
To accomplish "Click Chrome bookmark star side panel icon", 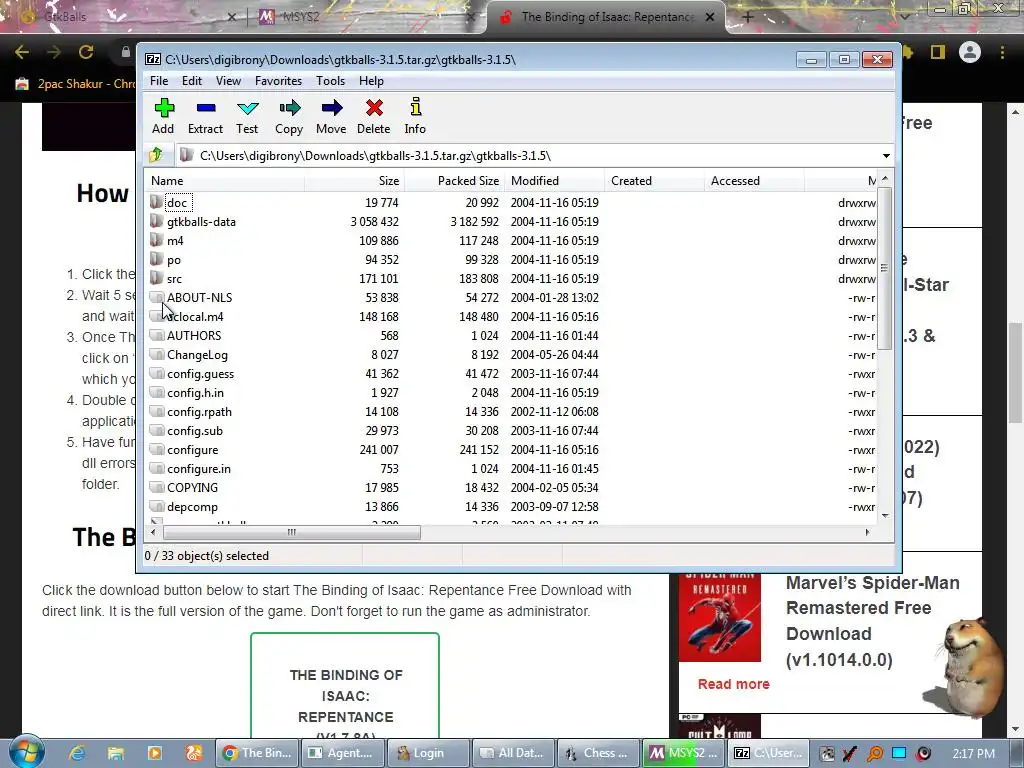I will pos(938,52).
